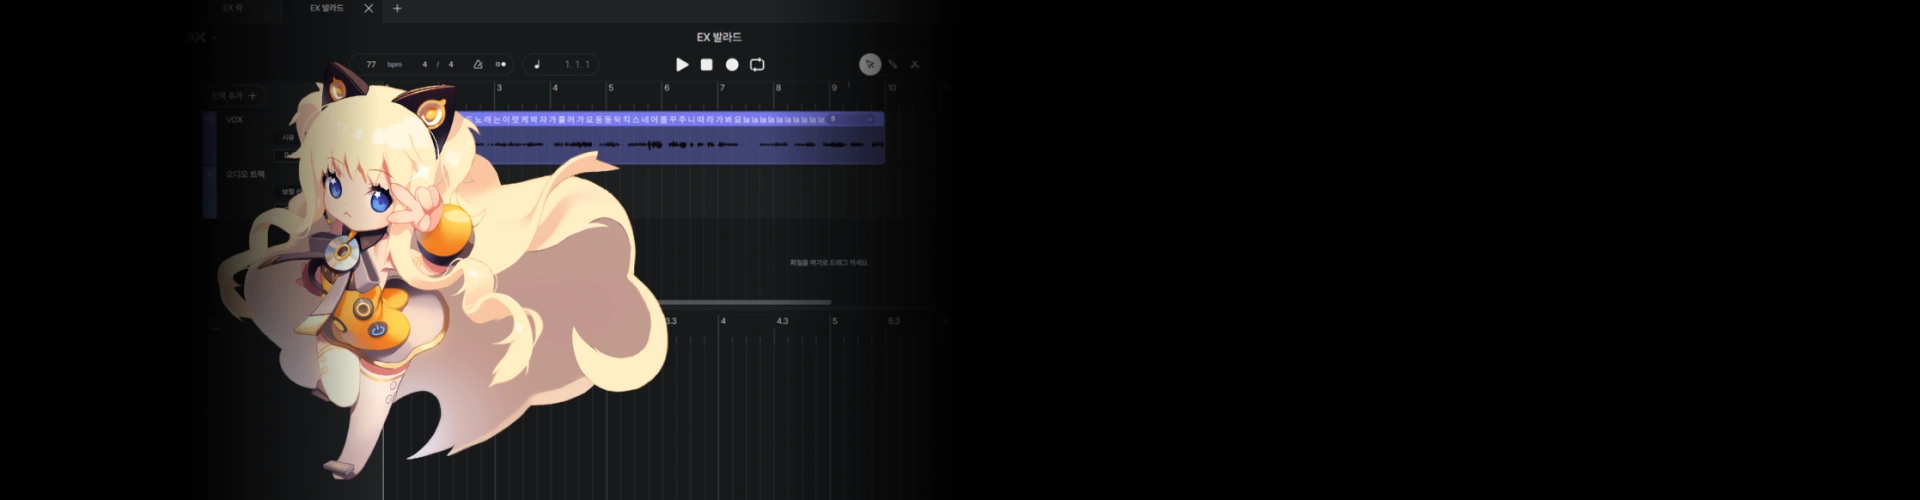Viewport: 1920px width, 500px height.
Task: Select the 오디오 트랙 track header
Action: click(246, 174)
